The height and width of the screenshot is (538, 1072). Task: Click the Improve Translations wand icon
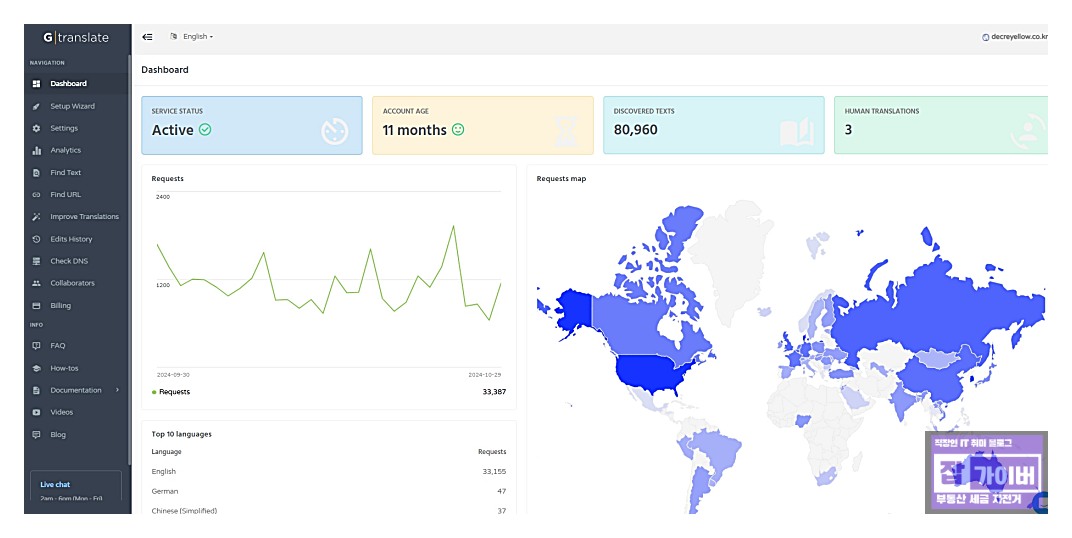coord(36,217)
